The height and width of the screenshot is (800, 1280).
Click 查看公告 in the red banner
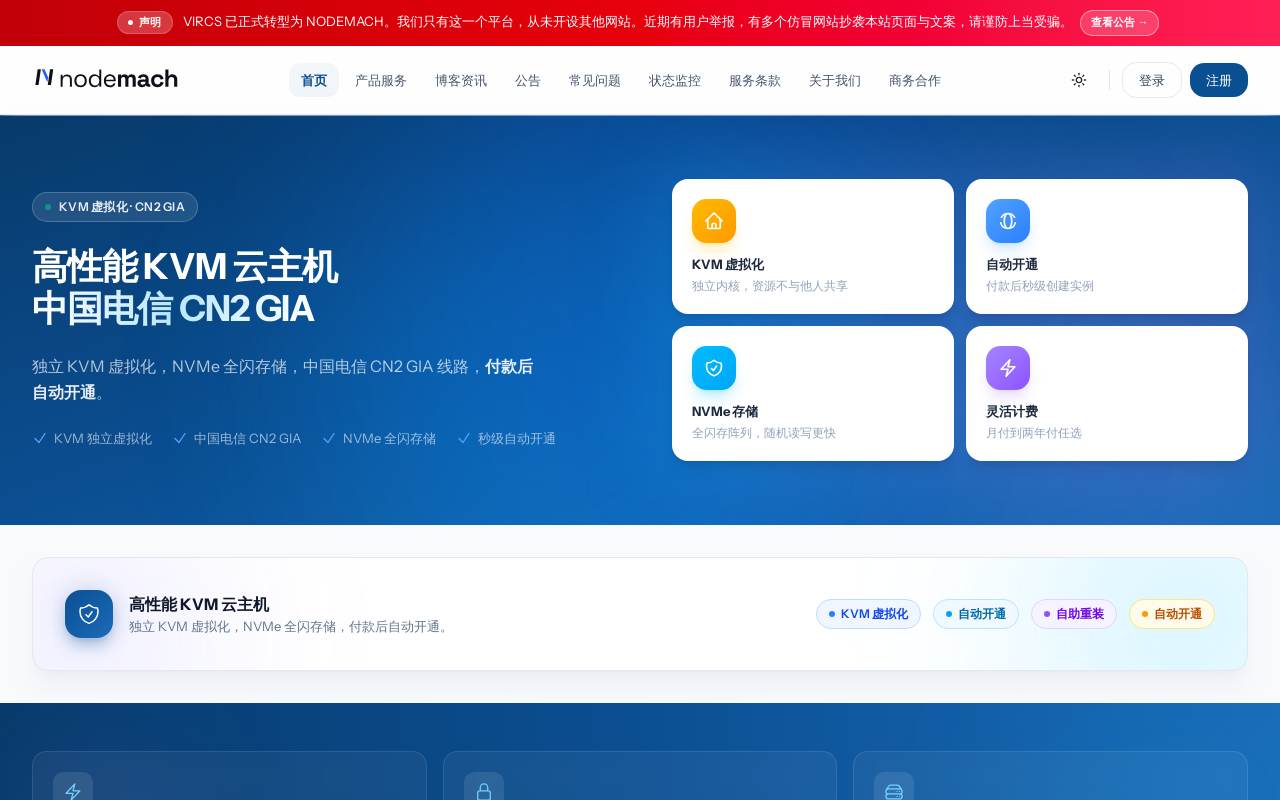tap(1119, 22)
